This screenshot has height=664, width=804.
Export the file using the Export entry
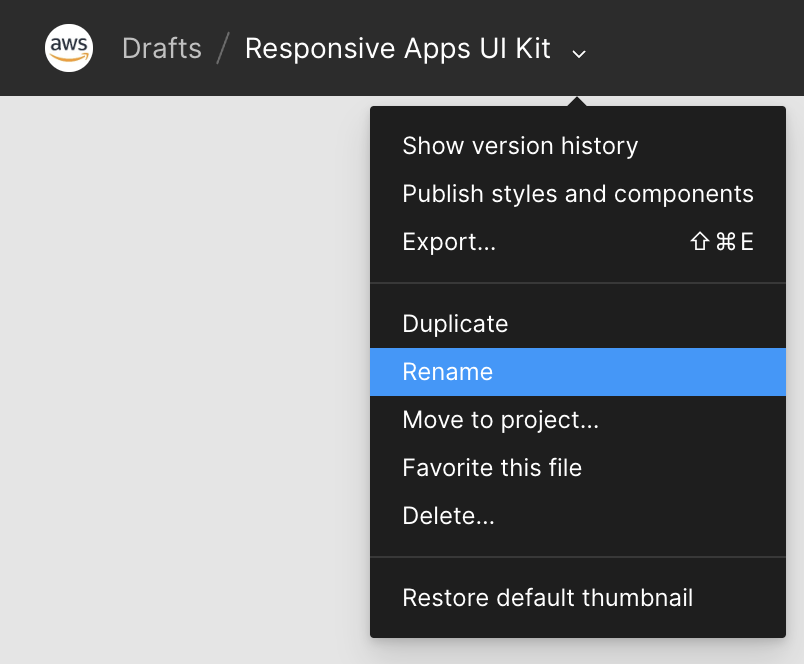click(x=449, y=242)
